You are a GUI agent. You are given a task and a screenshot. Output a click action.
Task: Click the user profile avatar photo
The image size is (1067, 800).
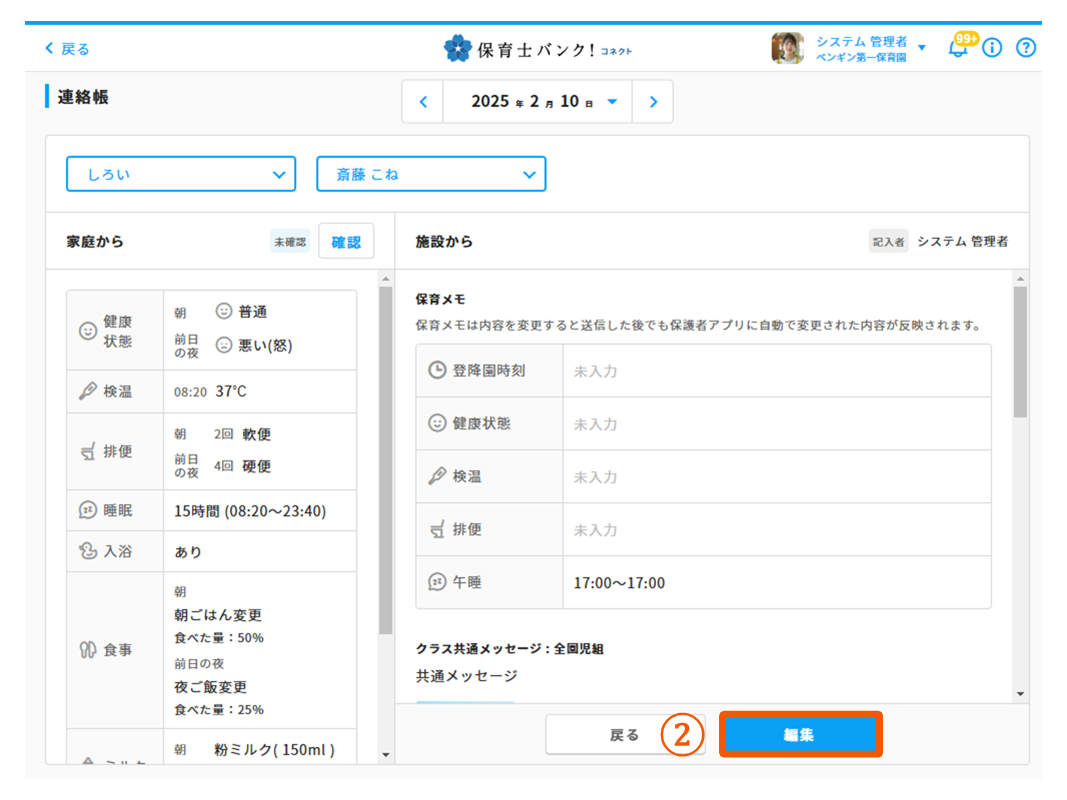[787, 48]
